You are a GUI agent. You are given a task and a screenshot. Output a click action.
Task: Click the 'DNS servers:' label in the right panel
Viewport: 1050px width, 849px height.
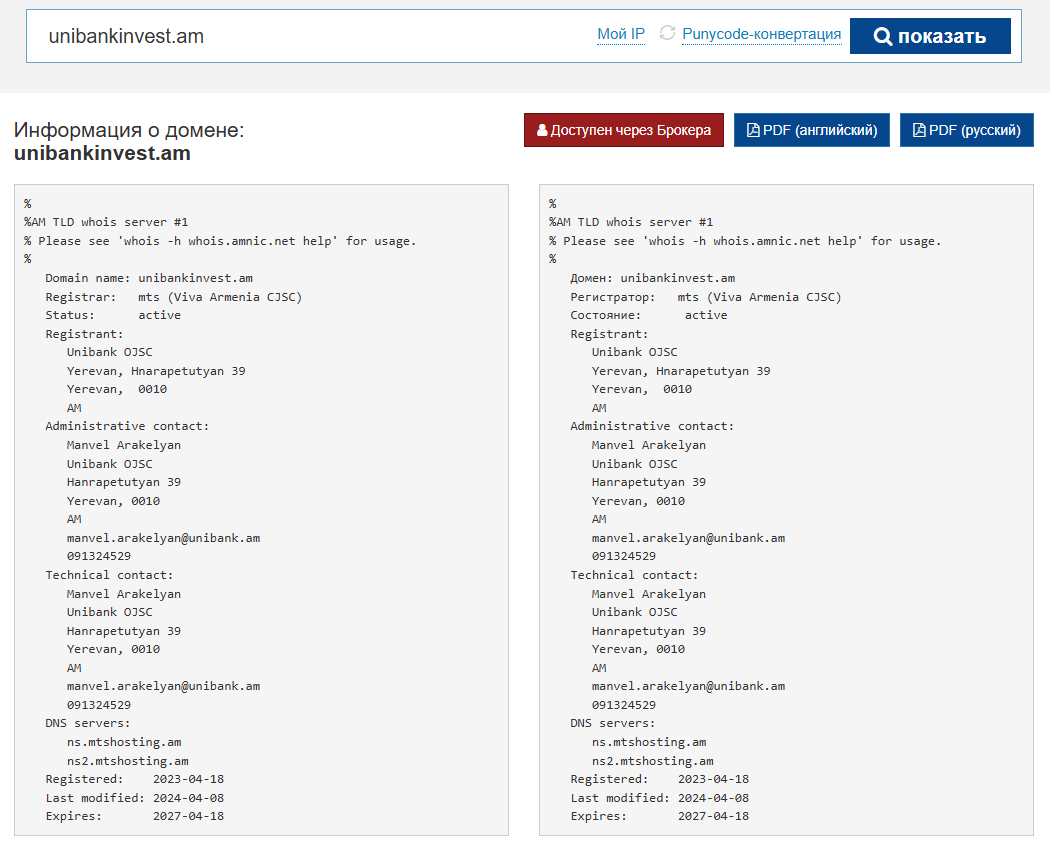[613, 724]
